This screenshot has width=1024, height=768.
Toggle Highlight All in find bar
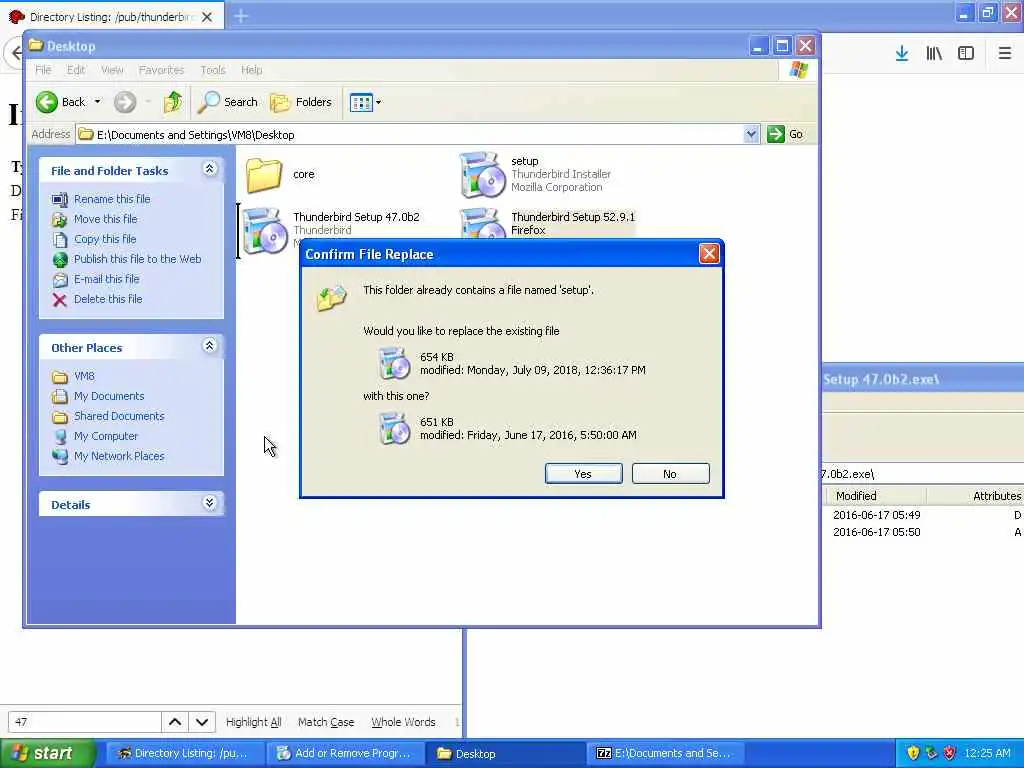pos(253,722)
